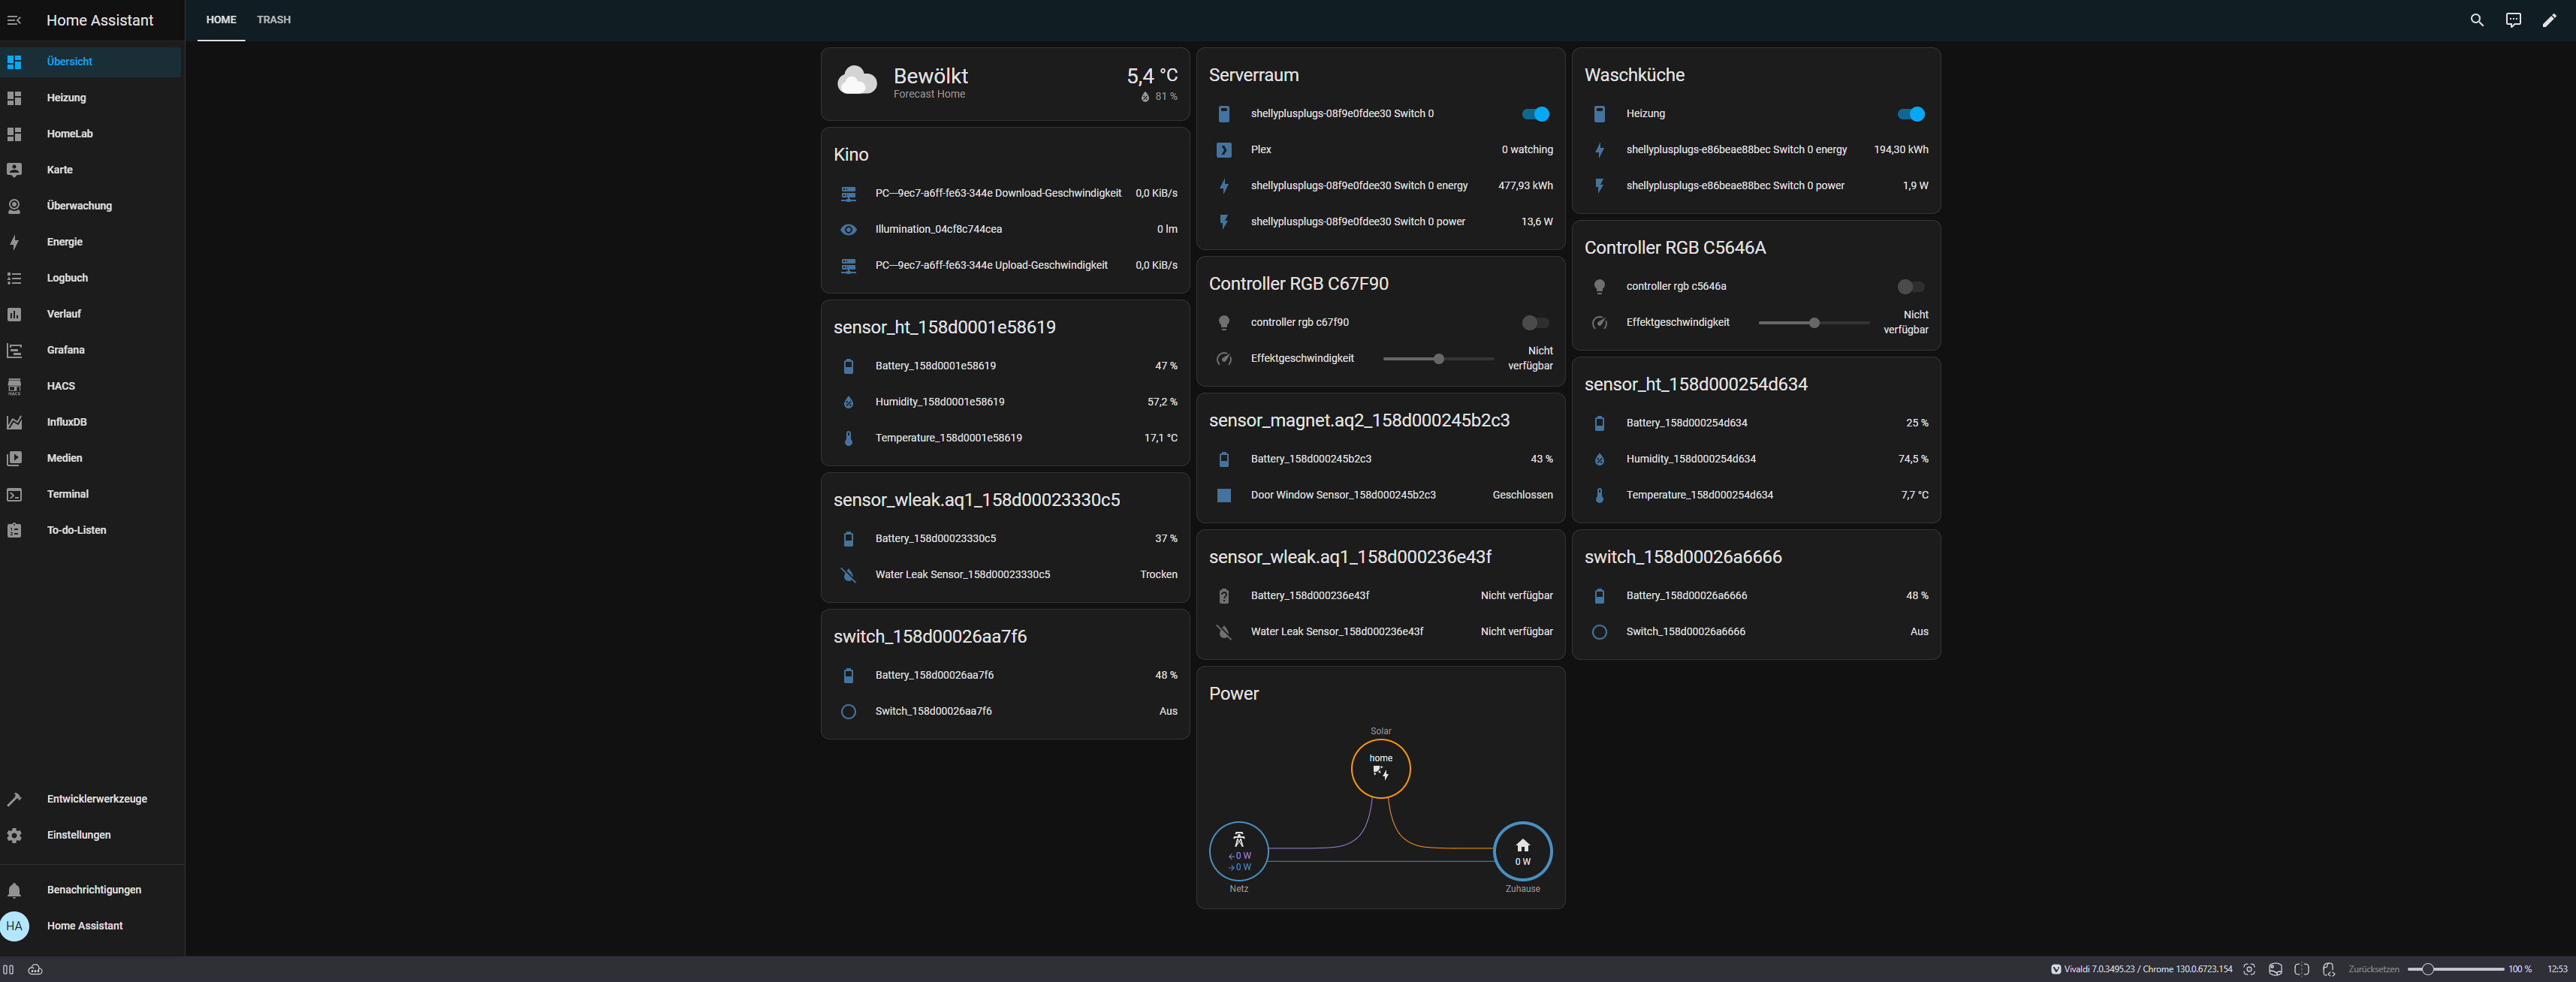
Task: Toggle Serverraum shellyplusplugs Switch 0
Action: tap(1535, 114)
